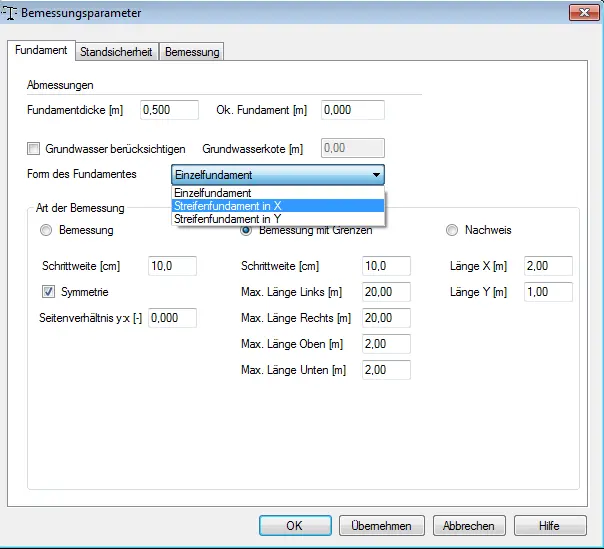
Task: Click the Seitenverhältnis y:x field
Action: (172, 318)
